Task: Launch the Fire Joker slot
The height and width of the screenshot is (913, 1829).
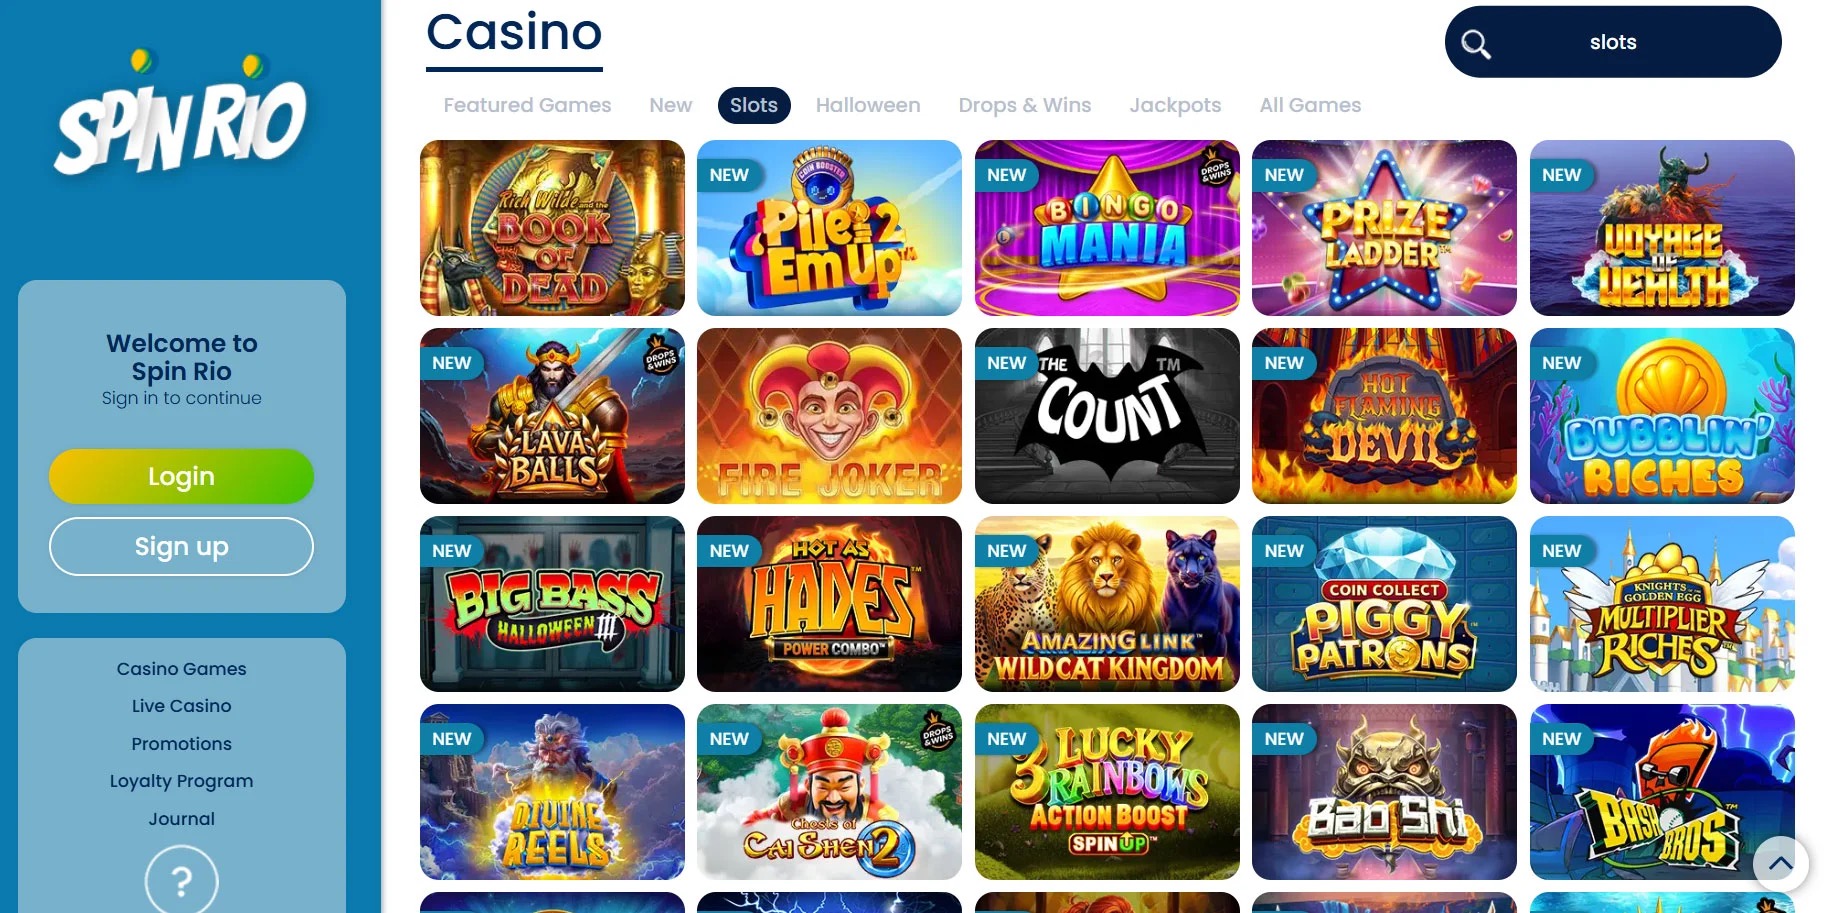Action: coord(829,416)
